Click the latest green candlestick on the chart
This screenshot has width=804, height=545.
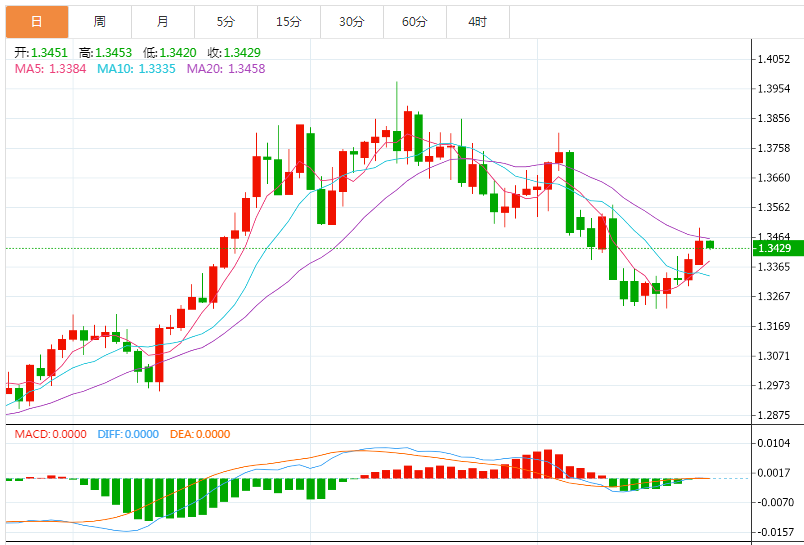pos(710,245)
